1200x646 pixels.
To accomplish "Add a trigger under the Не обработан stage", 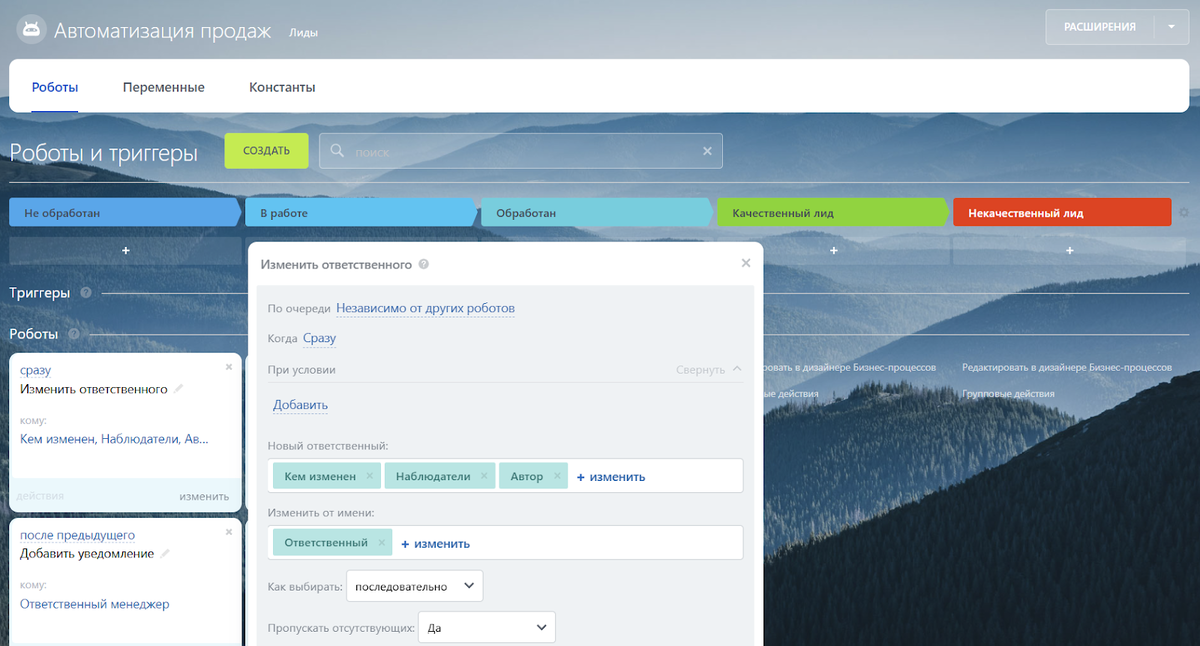I will tap(126, 250).
